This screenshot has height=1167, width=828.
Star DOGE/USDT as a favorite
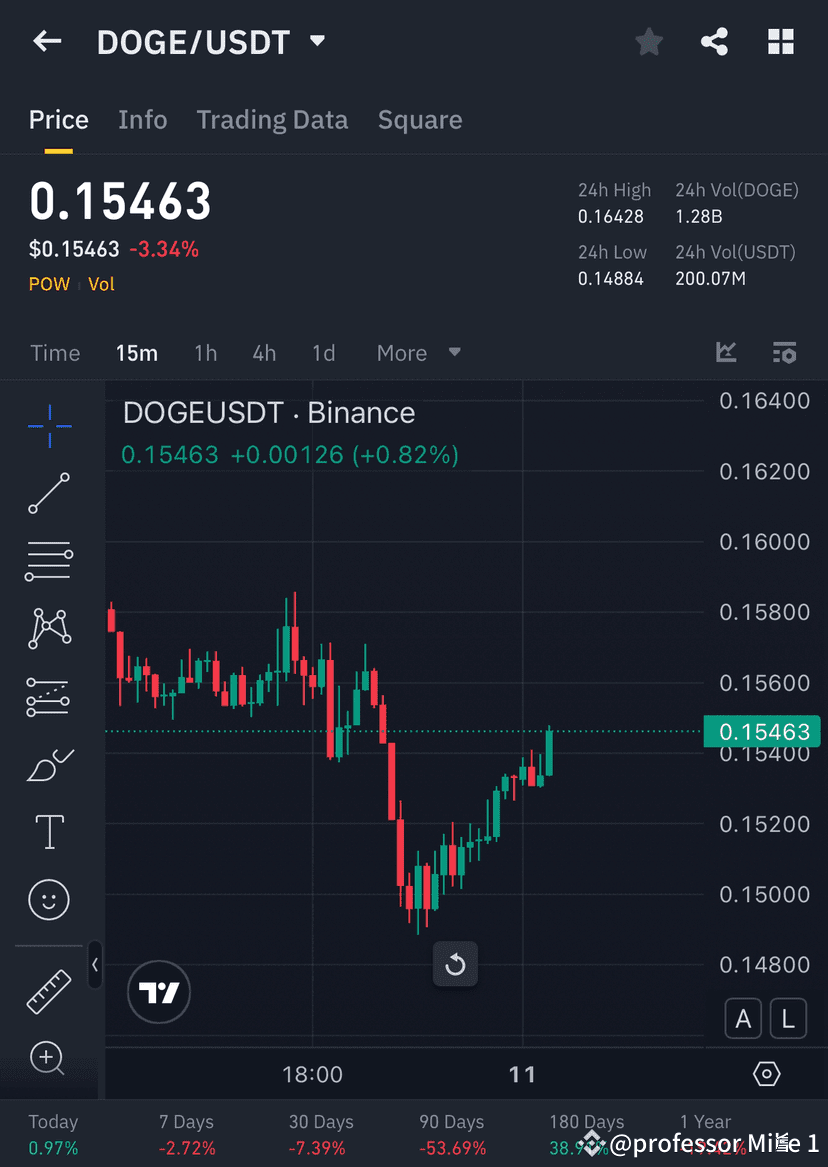tap(648, 41)
